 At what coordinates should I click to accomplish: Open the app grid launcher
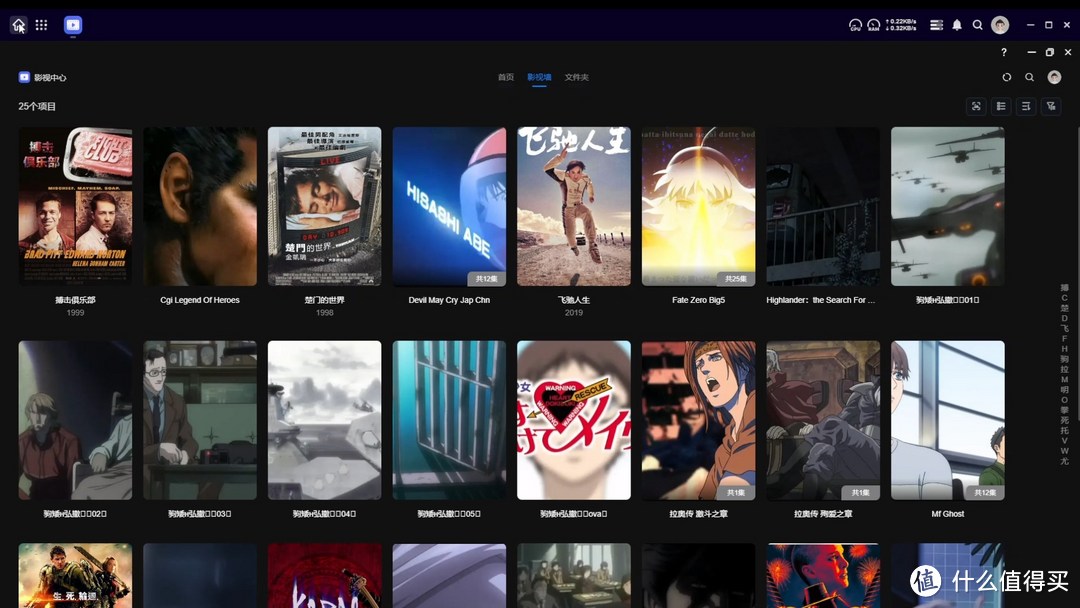[41, 25]
